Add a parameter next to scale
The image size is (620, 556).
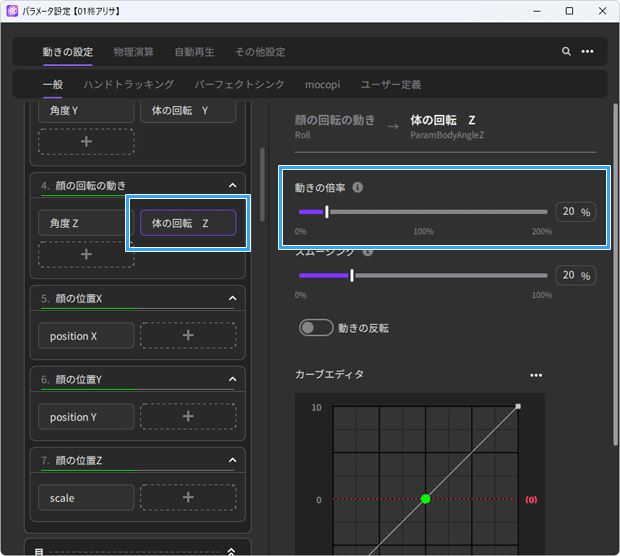(188, 497)
